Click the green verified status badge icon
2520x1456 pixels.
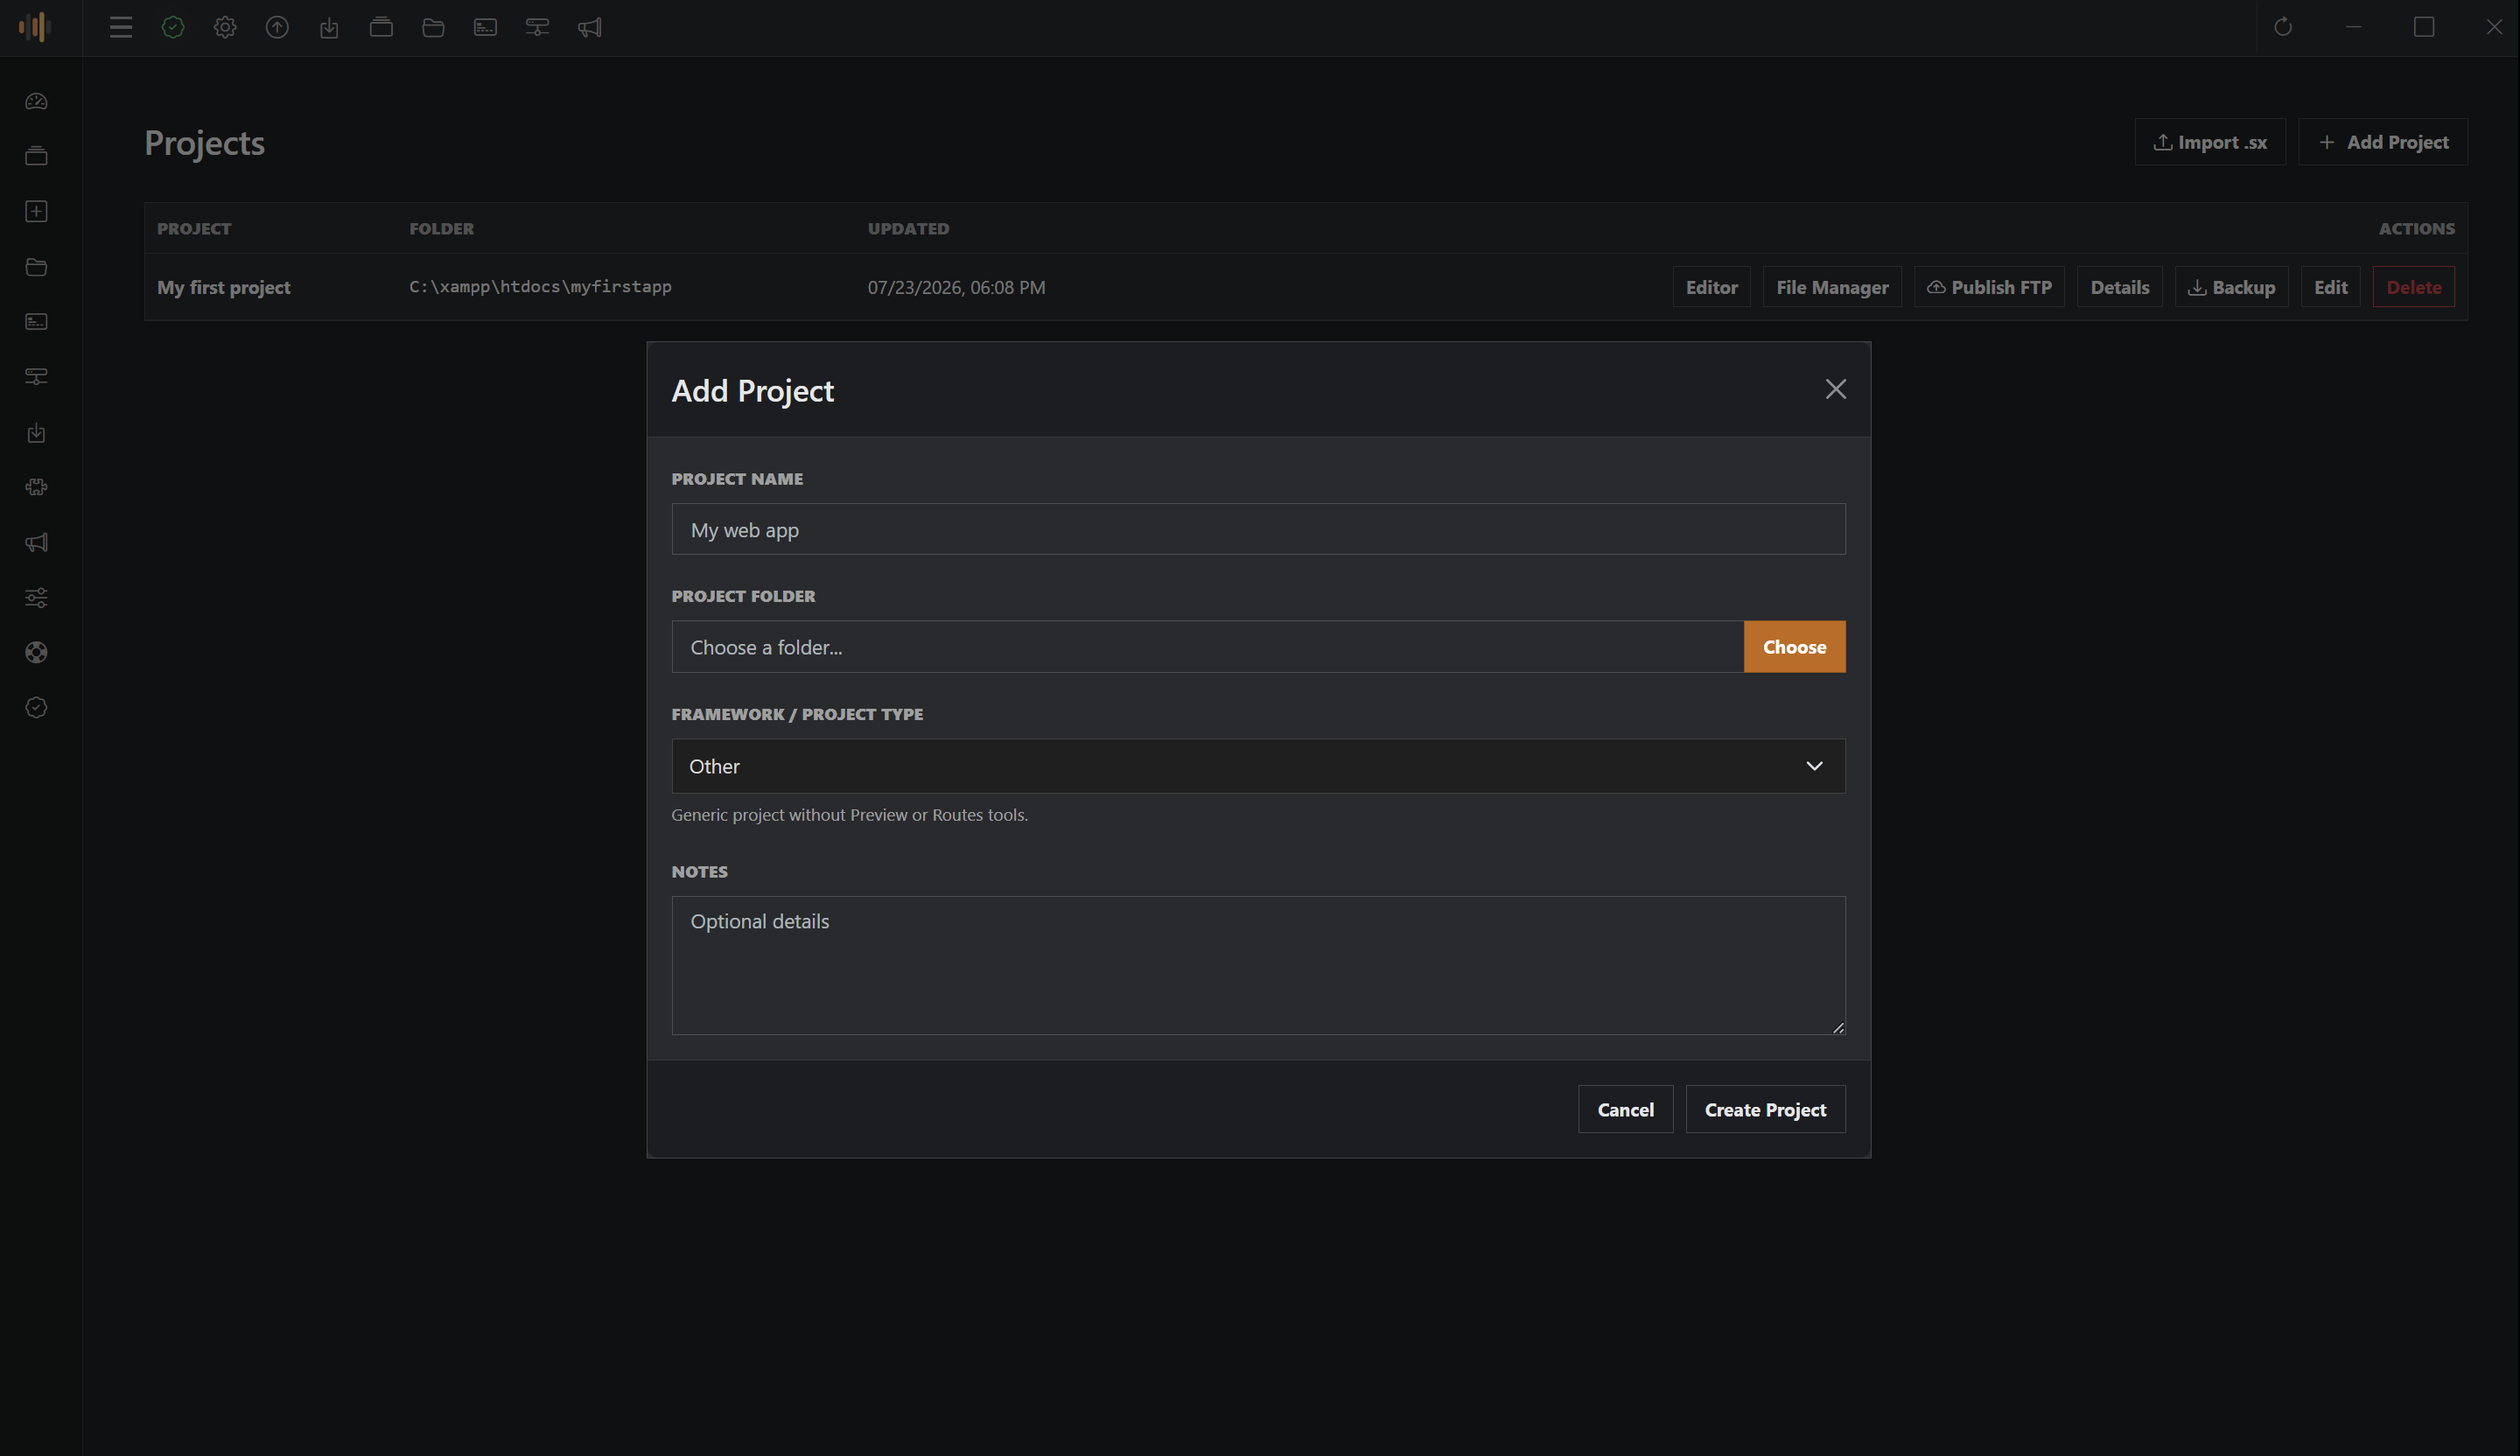173,27
